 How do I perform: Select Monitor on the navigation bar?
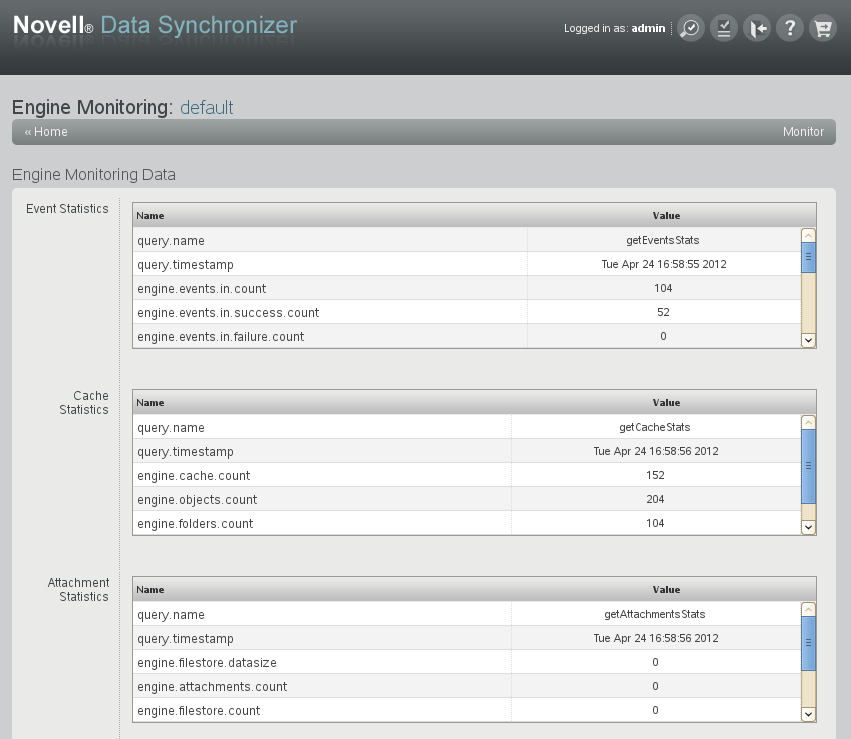pos(803,131)
